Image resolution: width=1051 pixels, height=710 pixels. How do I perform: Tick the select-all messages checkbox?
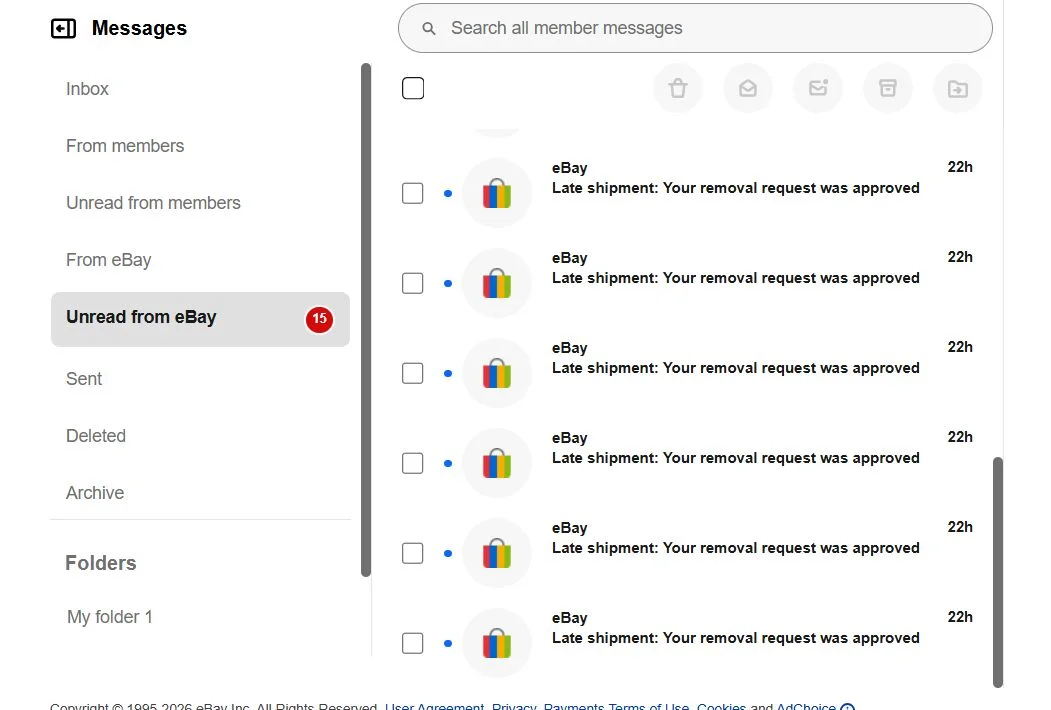[x=413, y=88]
